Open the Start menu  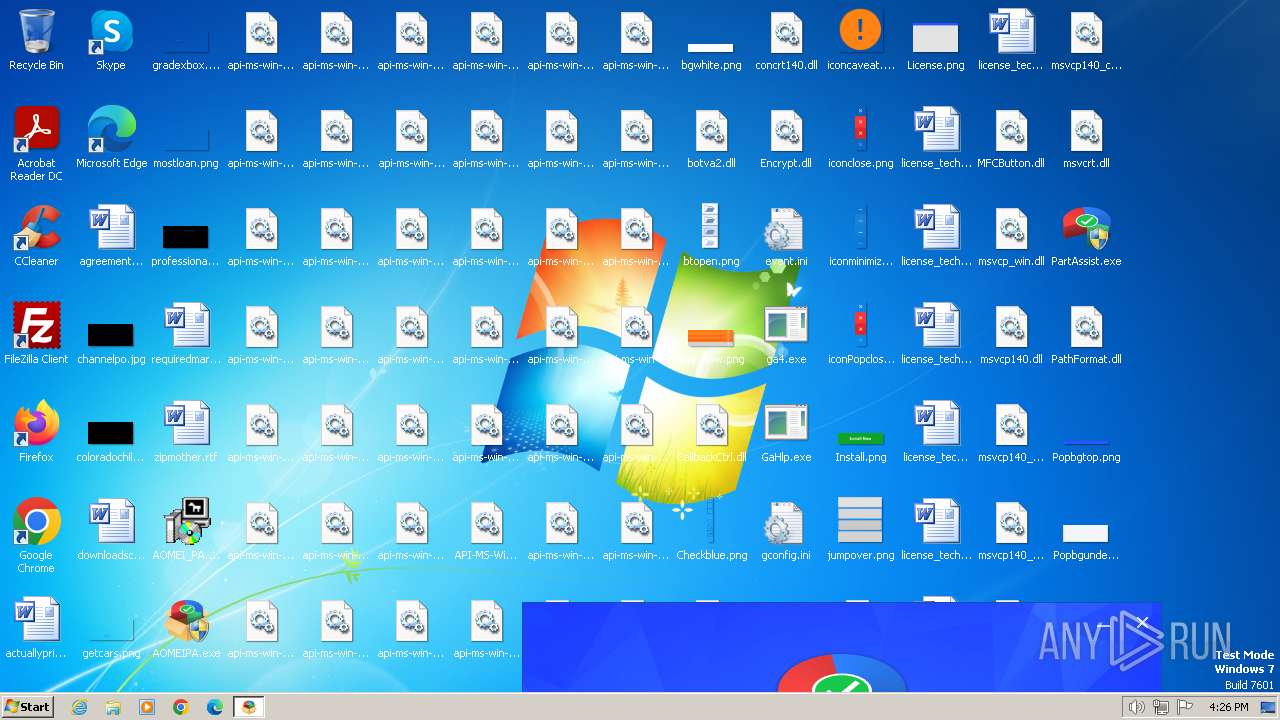click(28, 707)
